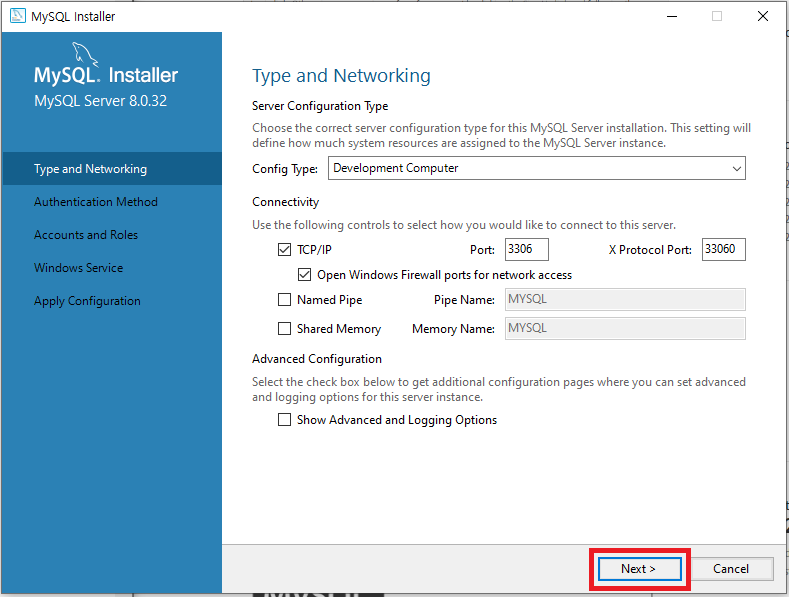Click the Cancel button

pos(731,569)
